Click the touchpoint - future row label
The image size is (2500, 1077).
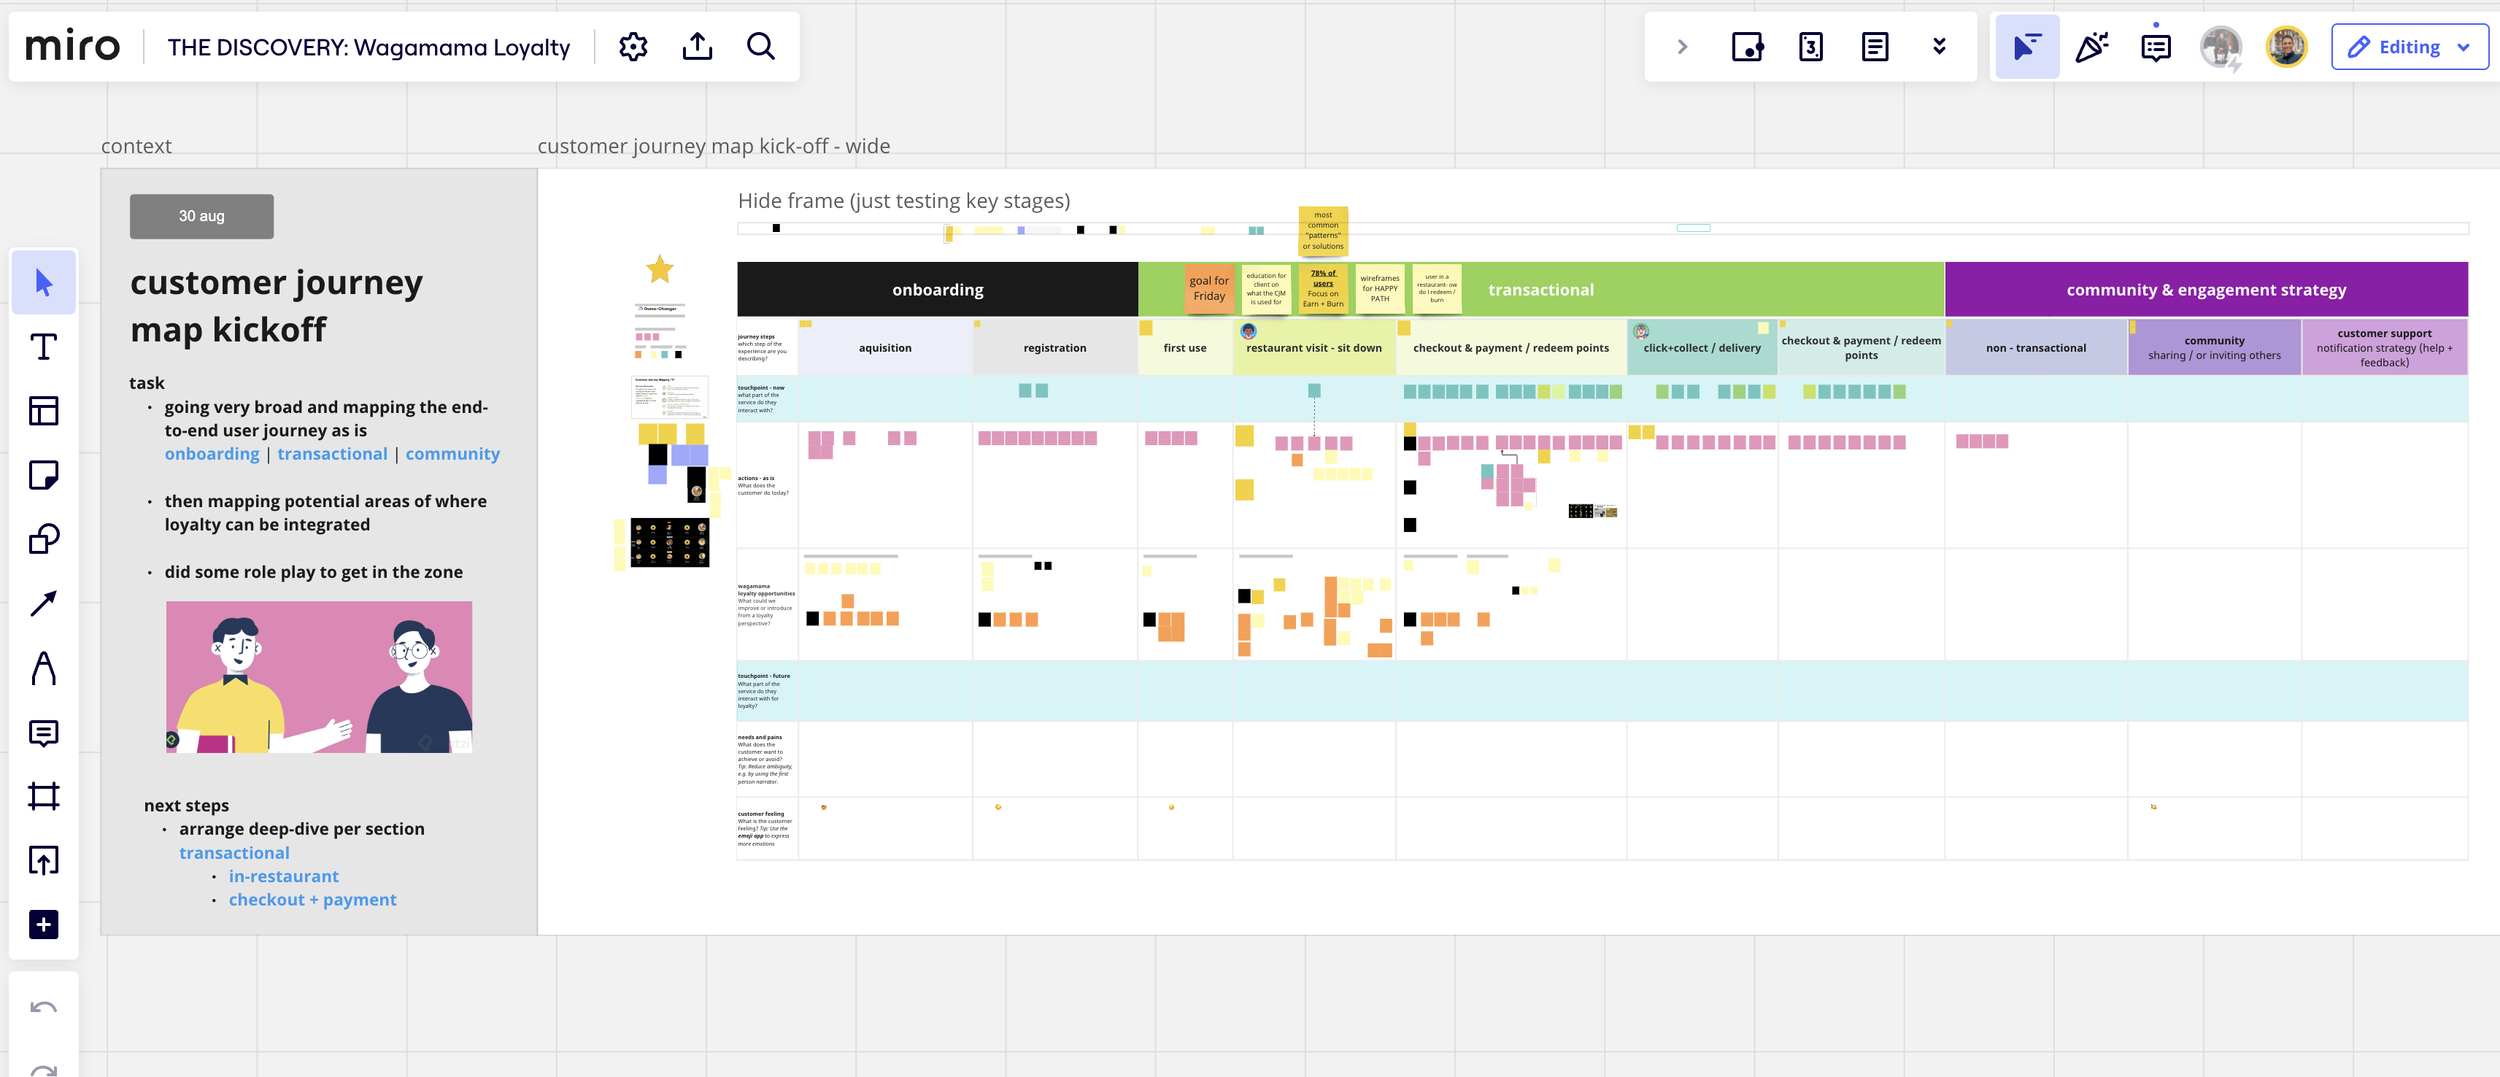766,690
